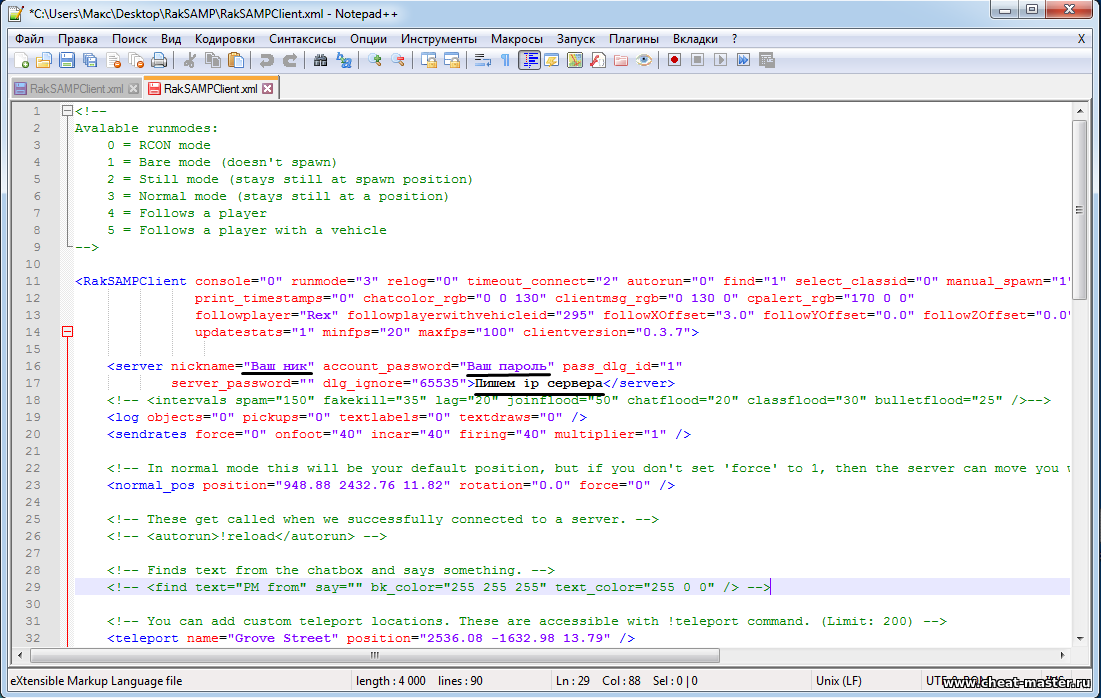
Task: Toggle the show all characters pilcrow button
Action: 505,61
